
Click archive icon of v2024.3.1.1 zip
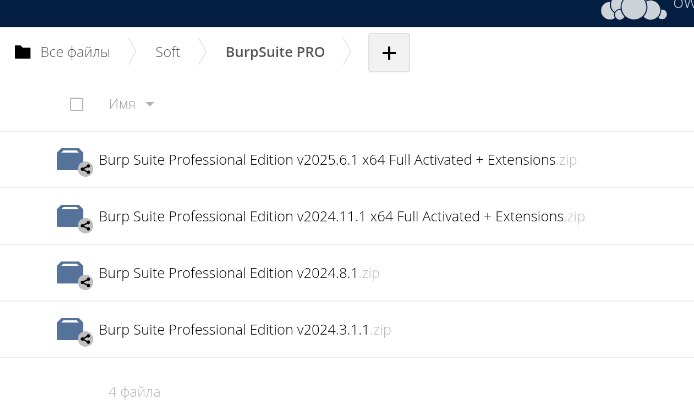pyautogui.click(x=70, y=329)
